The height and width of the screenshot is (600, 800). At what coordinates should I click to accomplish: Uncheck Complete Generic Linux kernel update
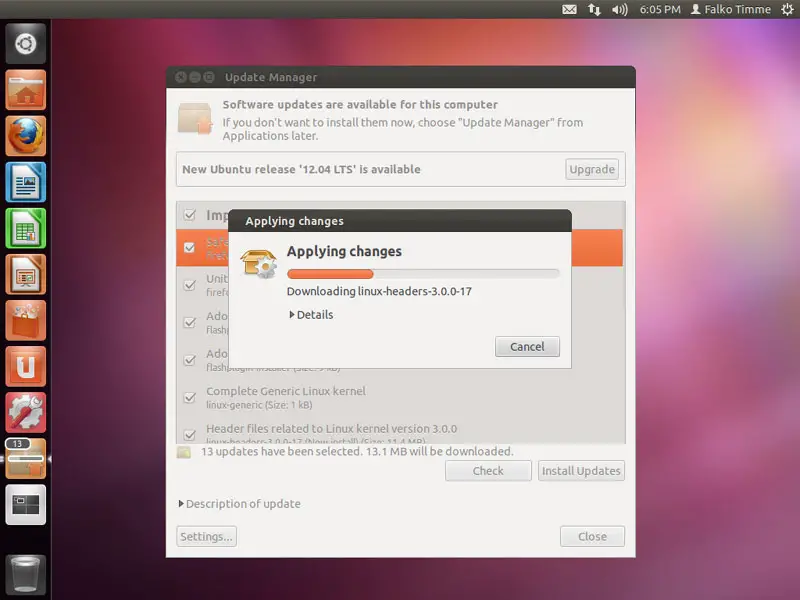click(190, 397)
